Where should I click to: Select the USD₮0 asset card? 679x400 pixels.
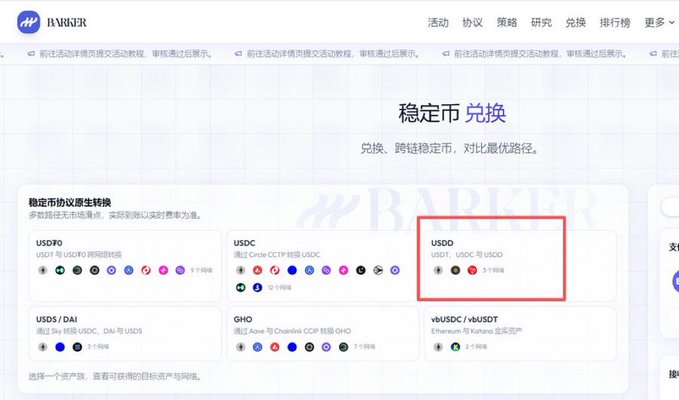[125, 265]
